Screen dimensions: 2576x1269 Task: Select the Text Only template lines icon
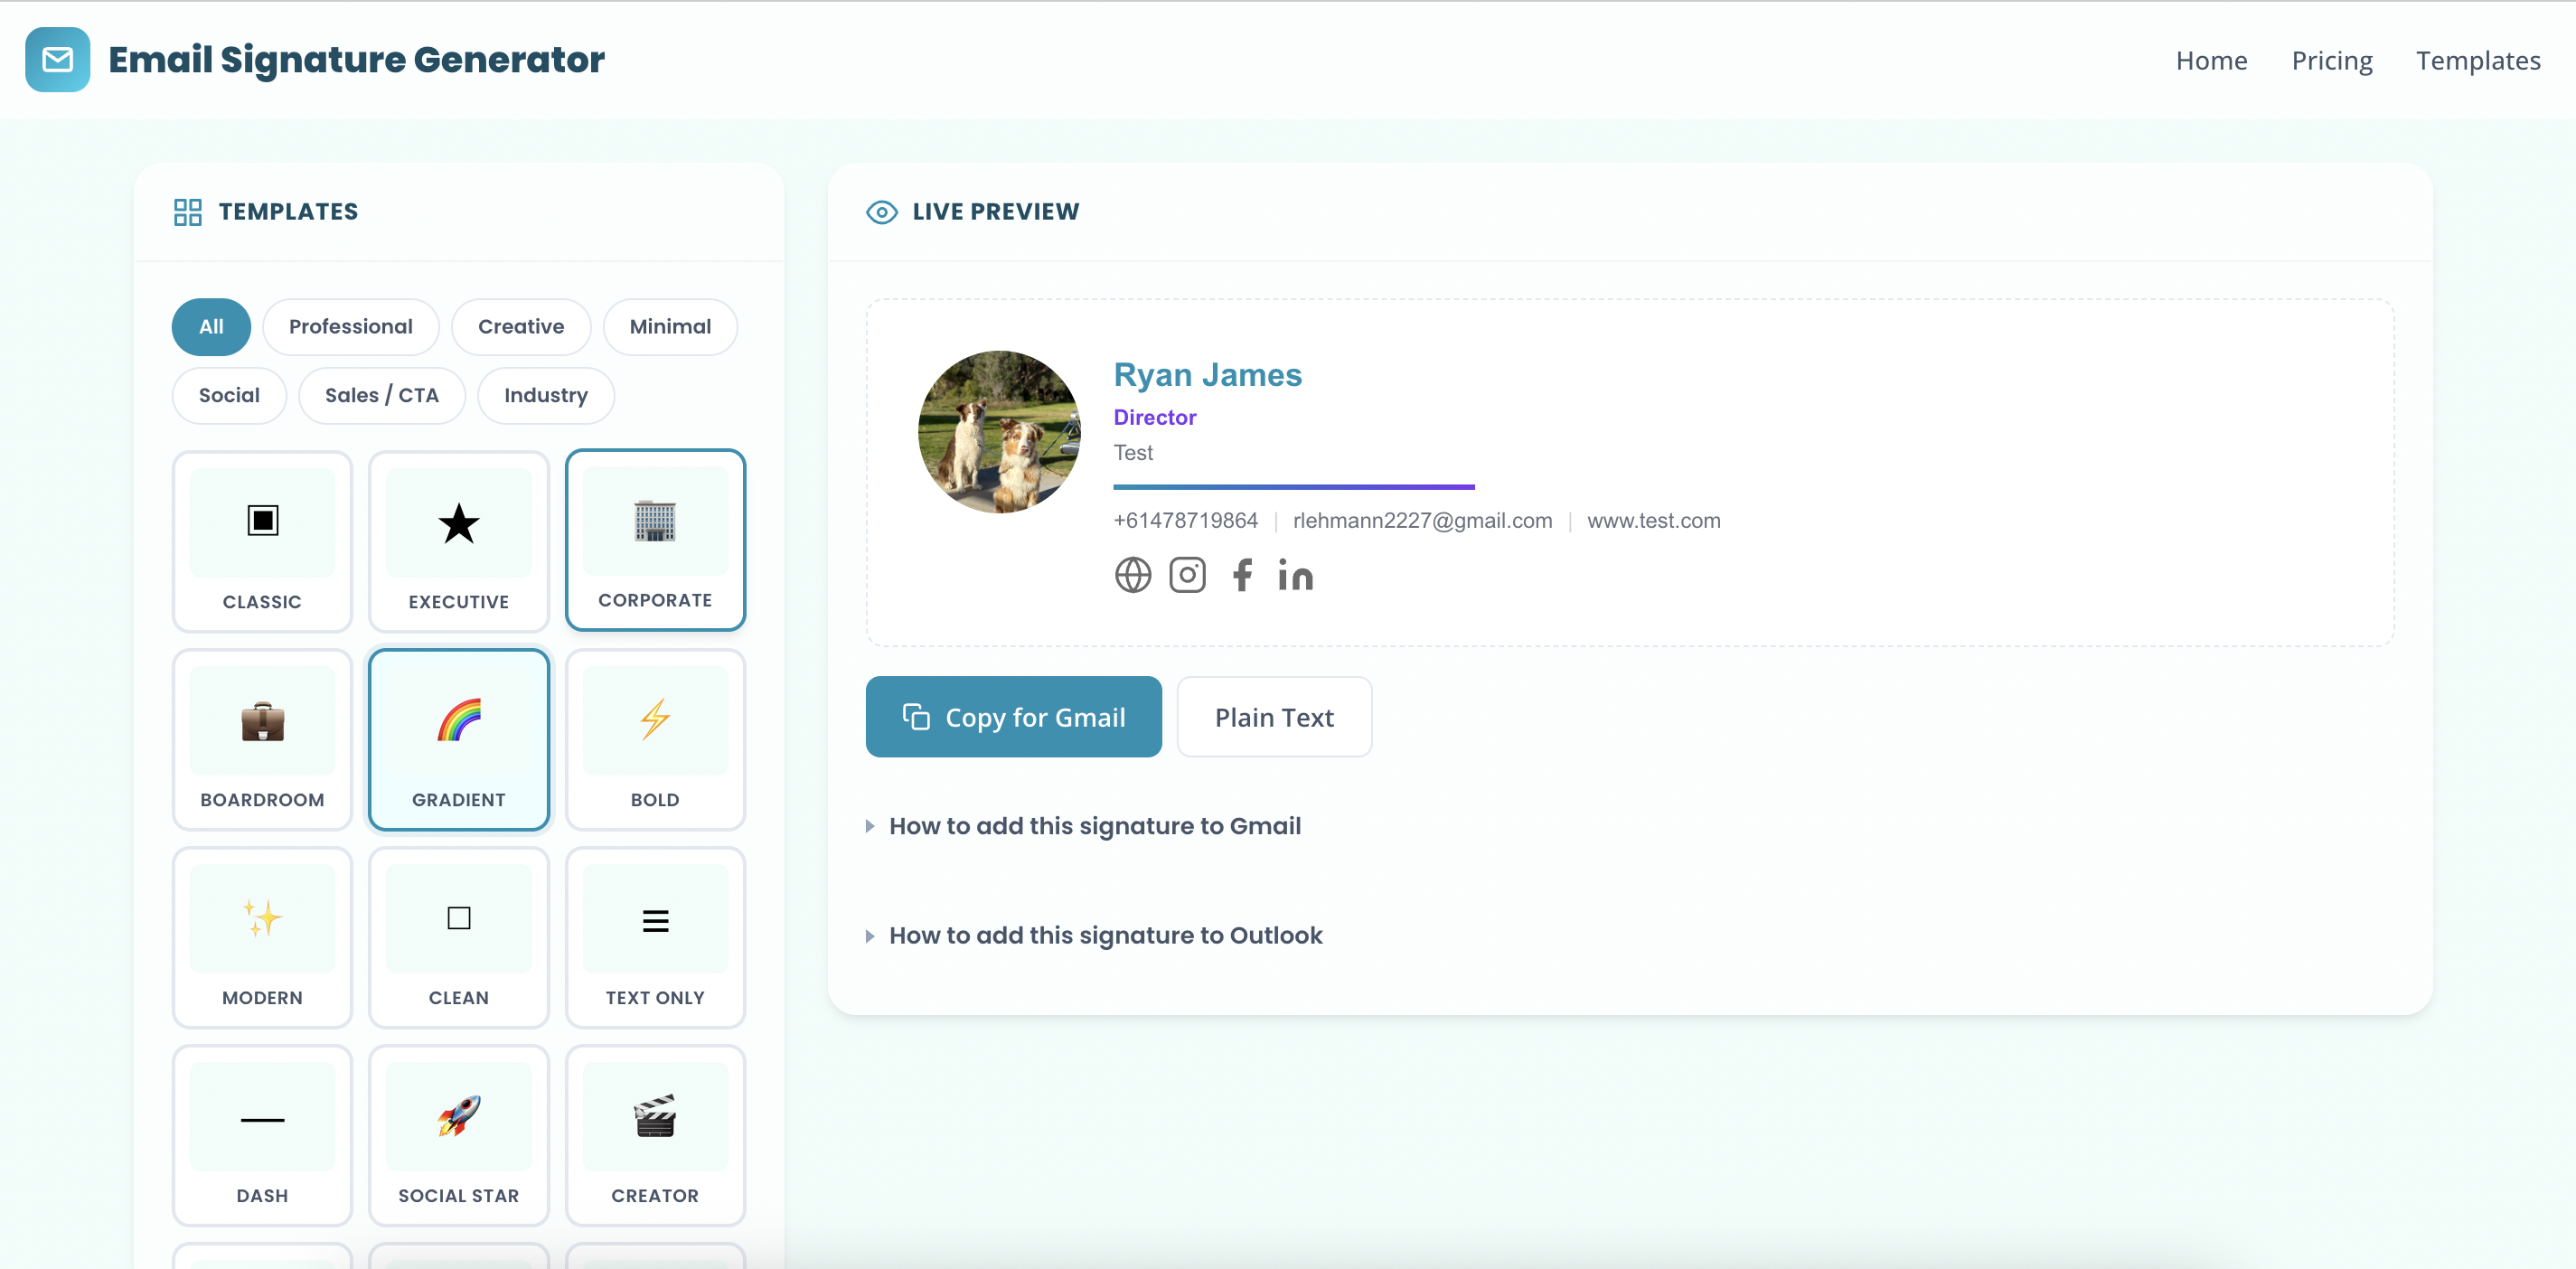(x=655, y=921)
